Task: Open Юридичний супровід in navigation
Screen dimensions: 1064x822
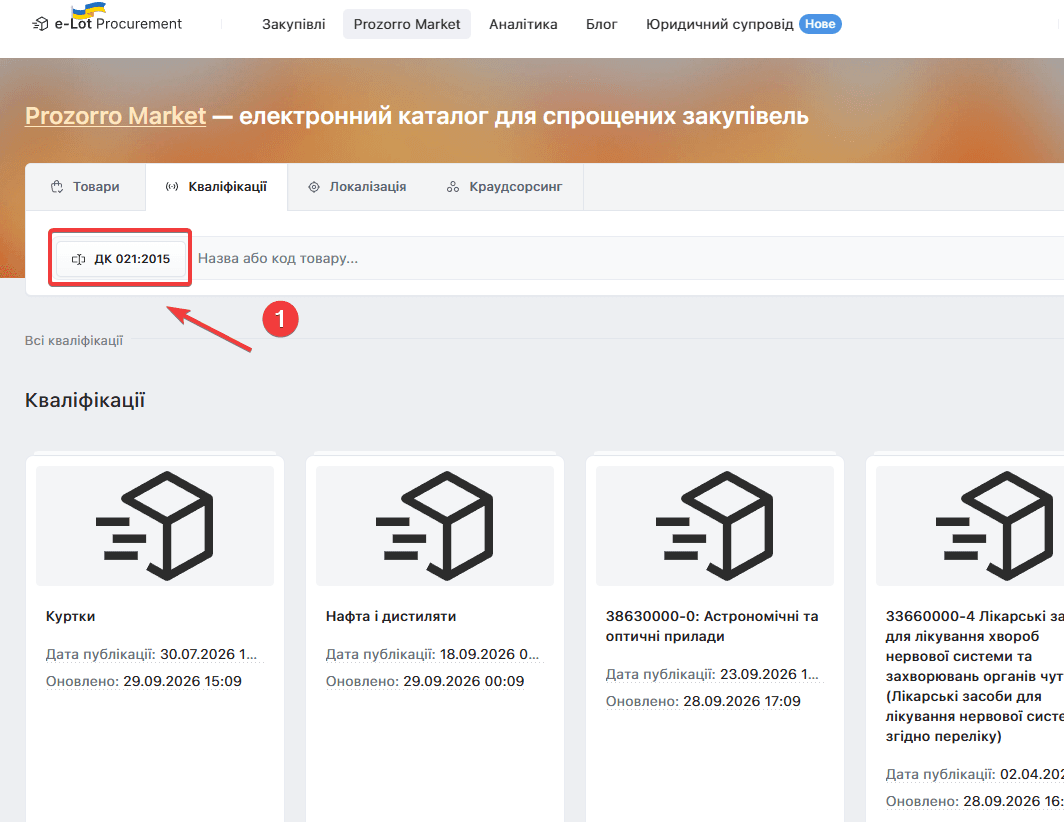Action: click(719, 24)
